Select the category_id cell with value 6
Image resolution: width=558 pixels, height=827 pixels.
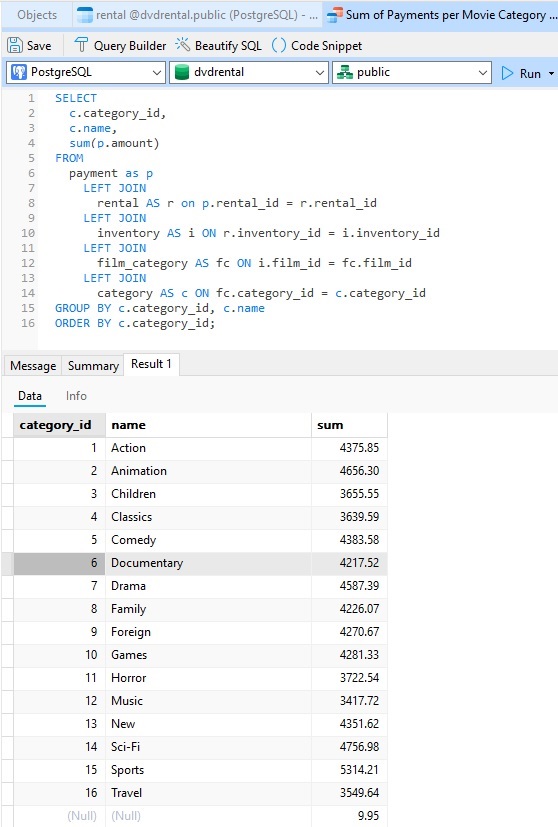tap(60, 563)
